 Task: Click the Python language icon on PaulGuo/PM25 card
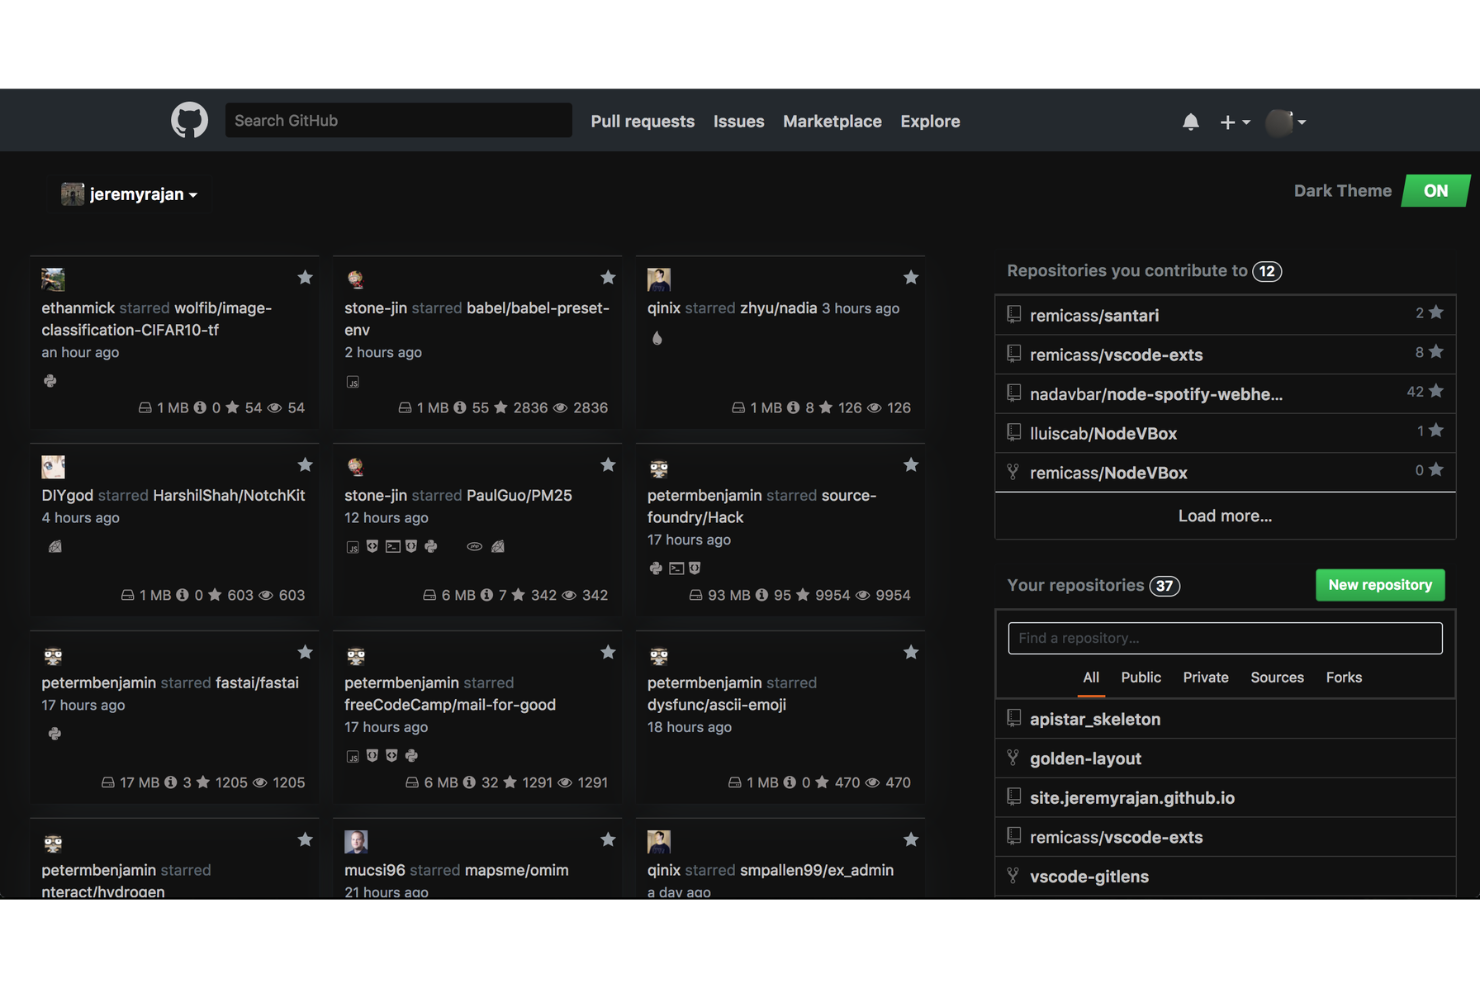pos(431,546)
